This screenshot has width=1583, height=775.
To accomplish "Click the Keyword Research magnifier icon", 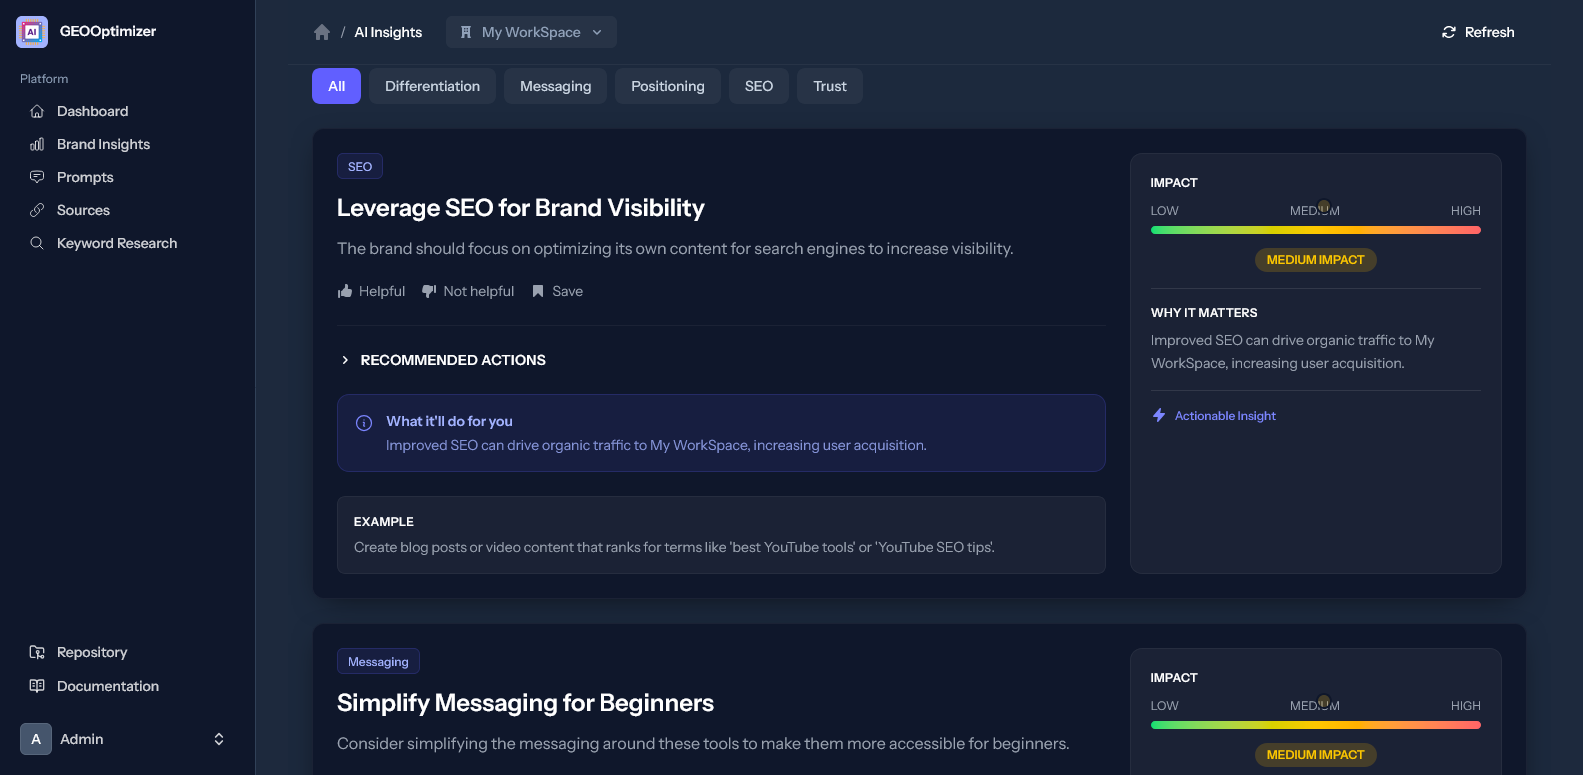I will click(x=37, y=243).
